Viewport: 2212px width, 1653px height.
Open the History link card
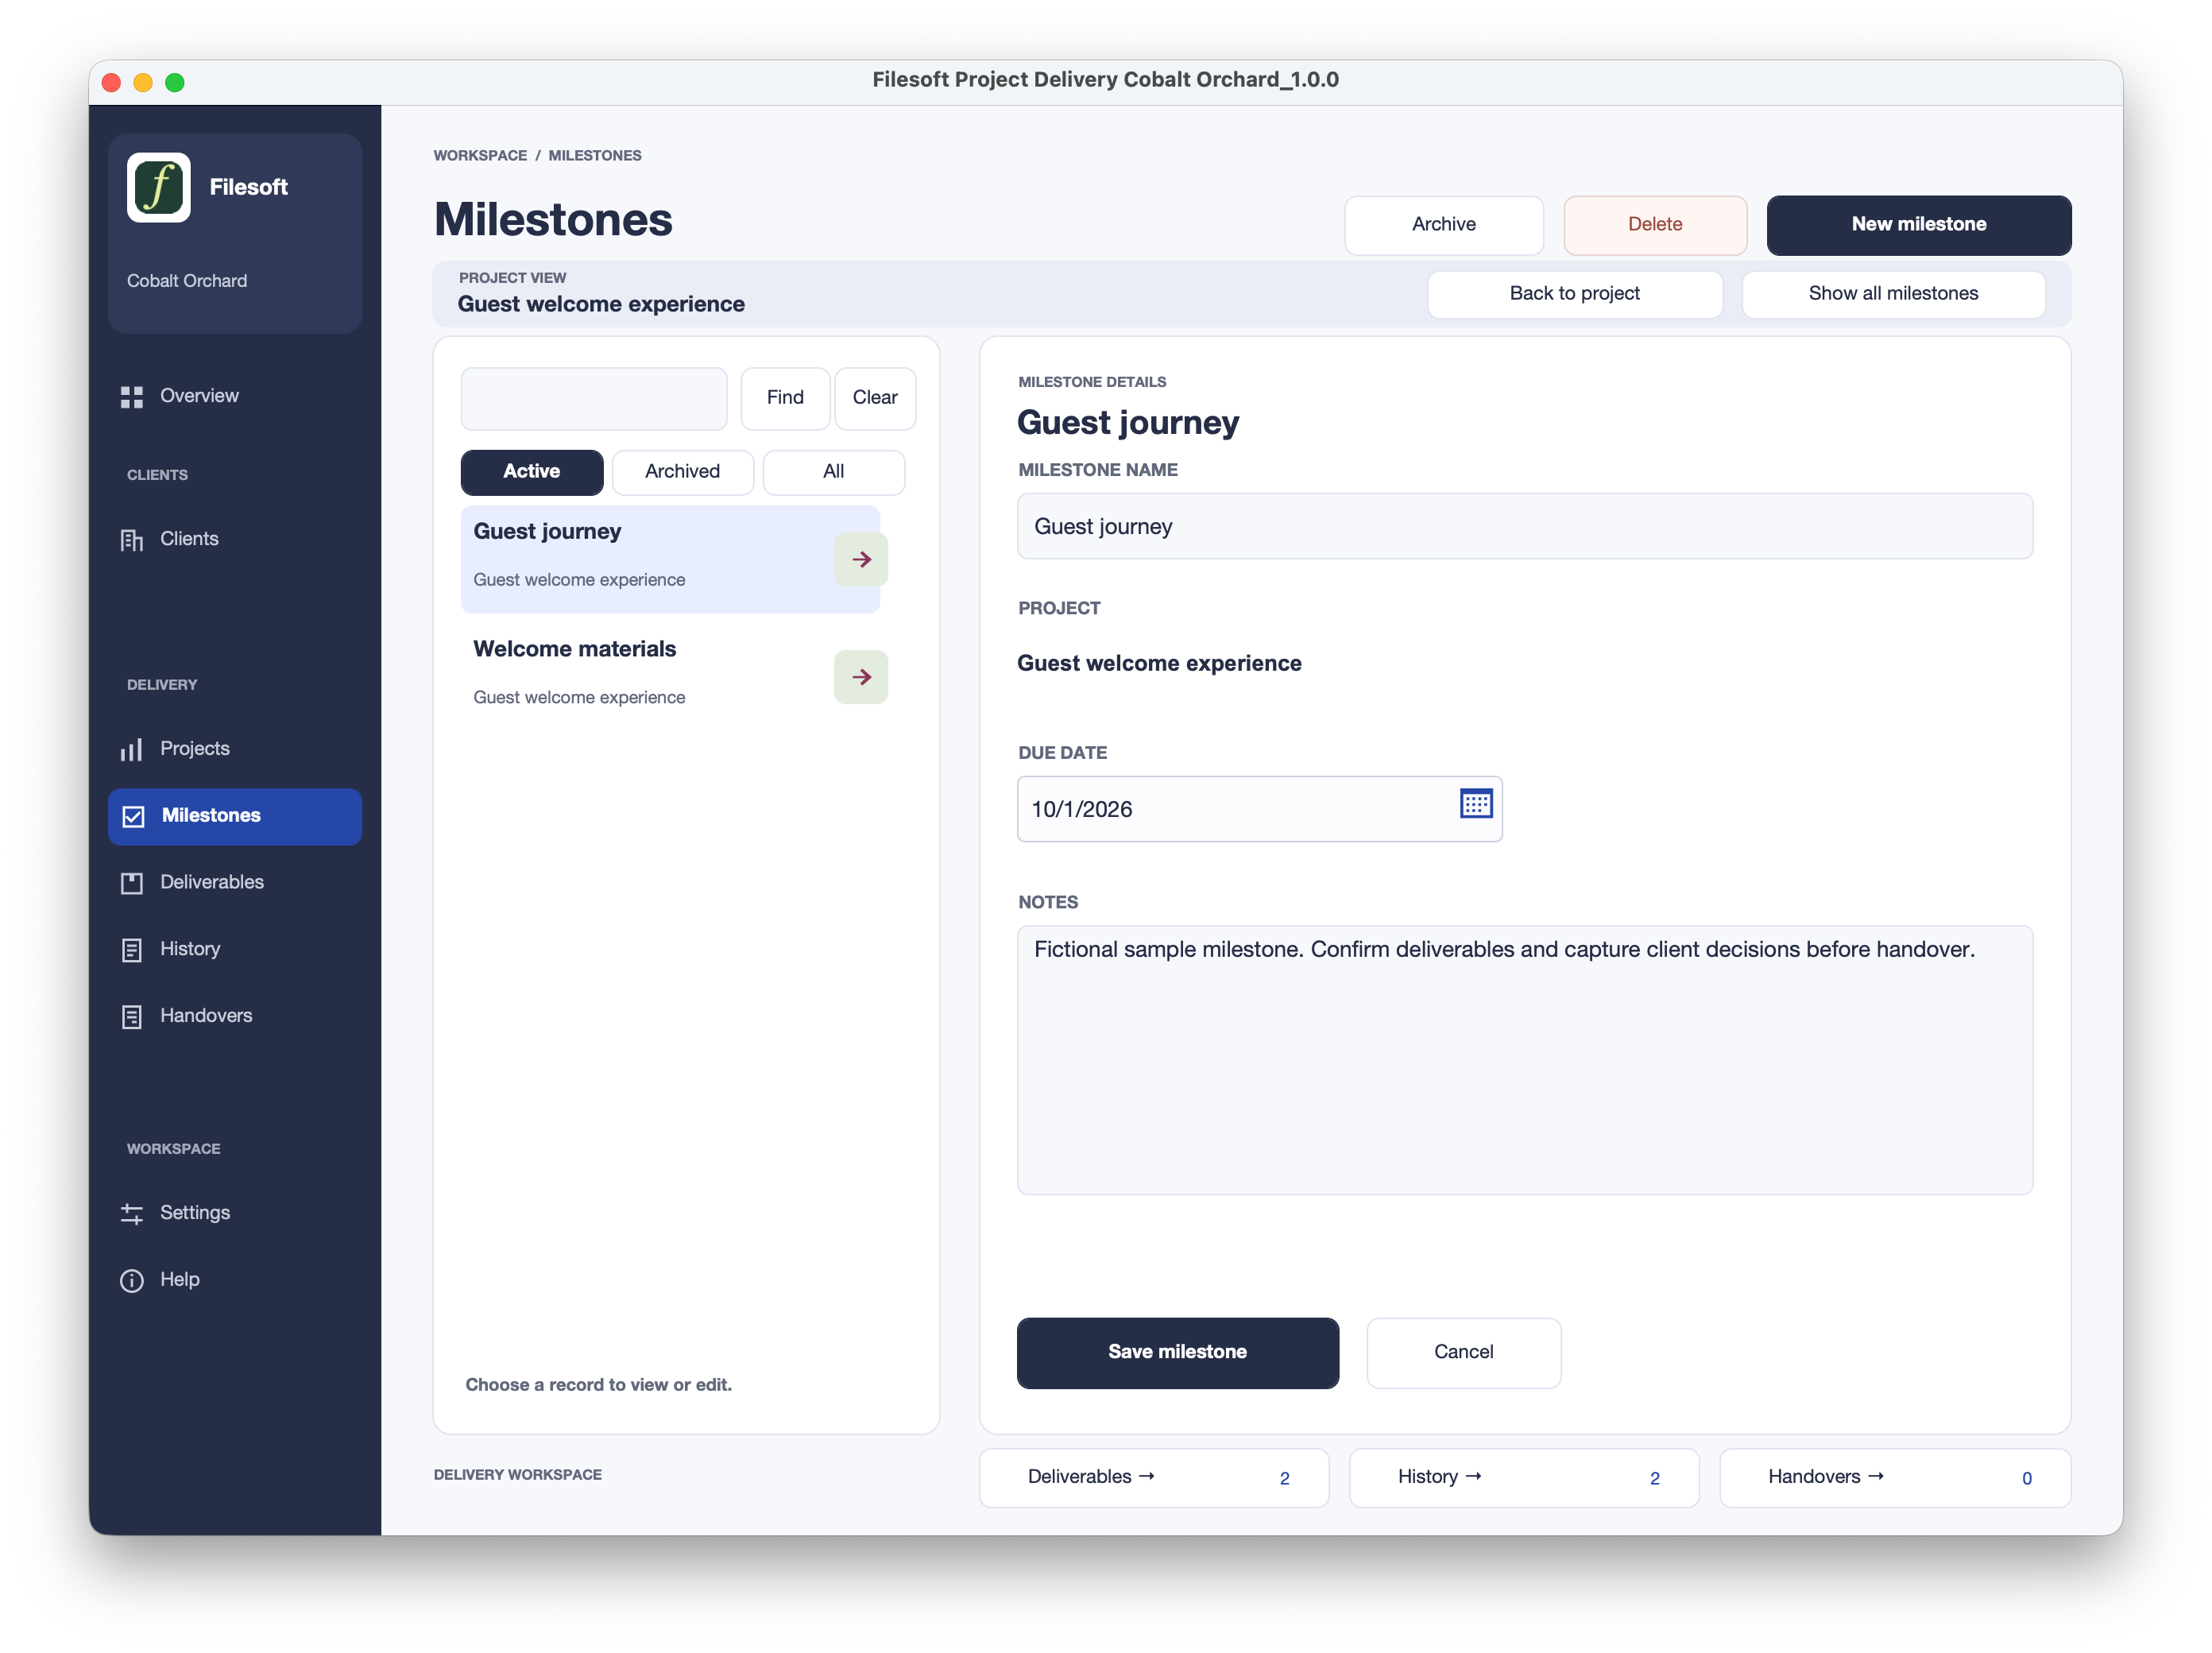1523,1477
